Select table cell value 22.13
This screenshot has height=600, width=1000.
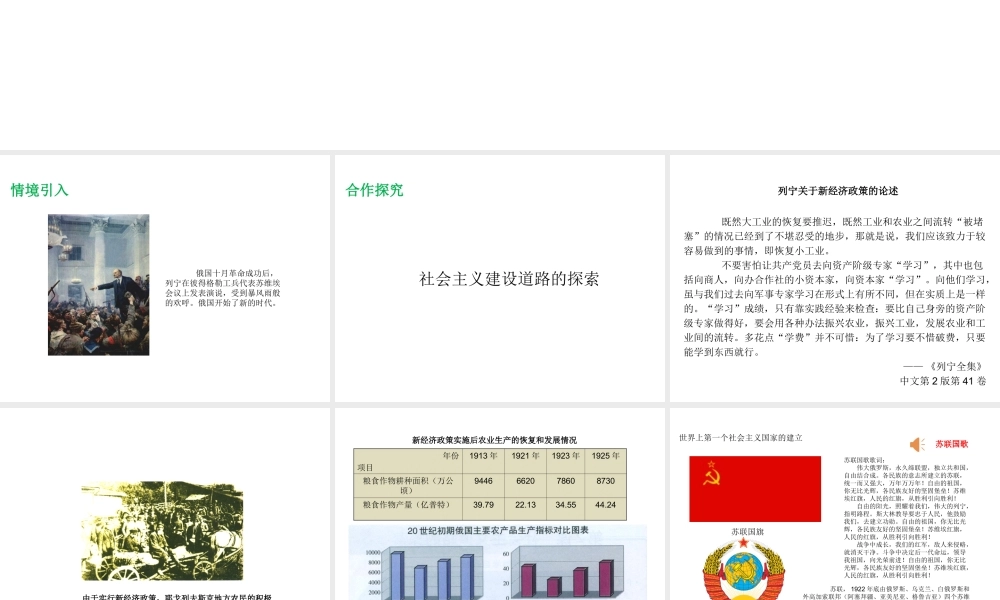(526, 504)
